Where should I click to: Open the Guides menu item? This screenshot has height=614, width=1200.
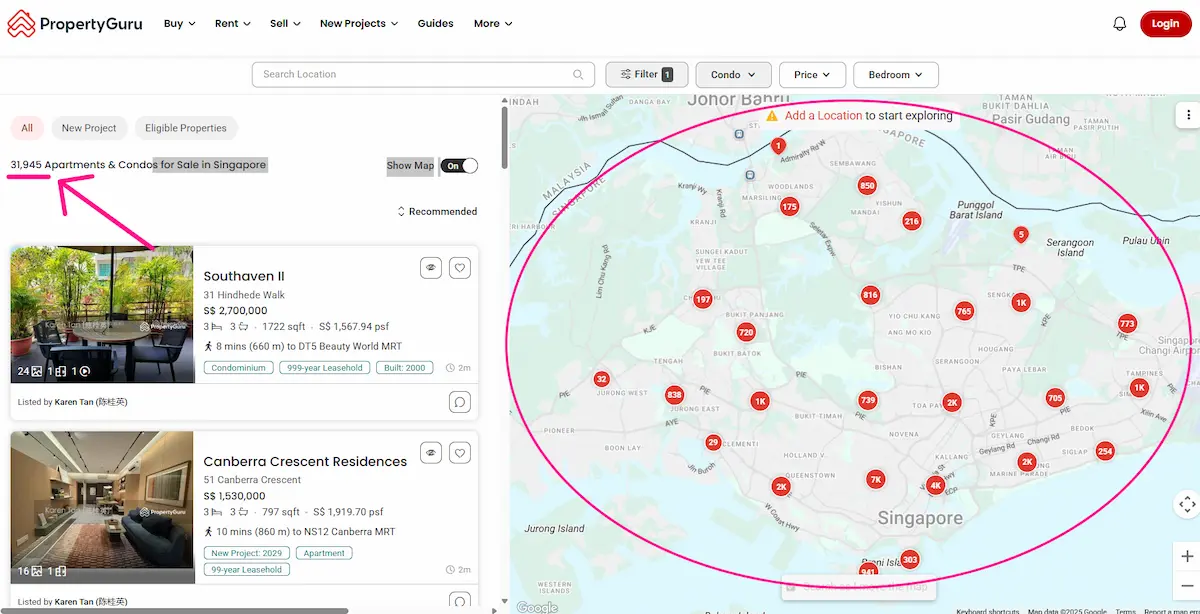tap(435, 24)
